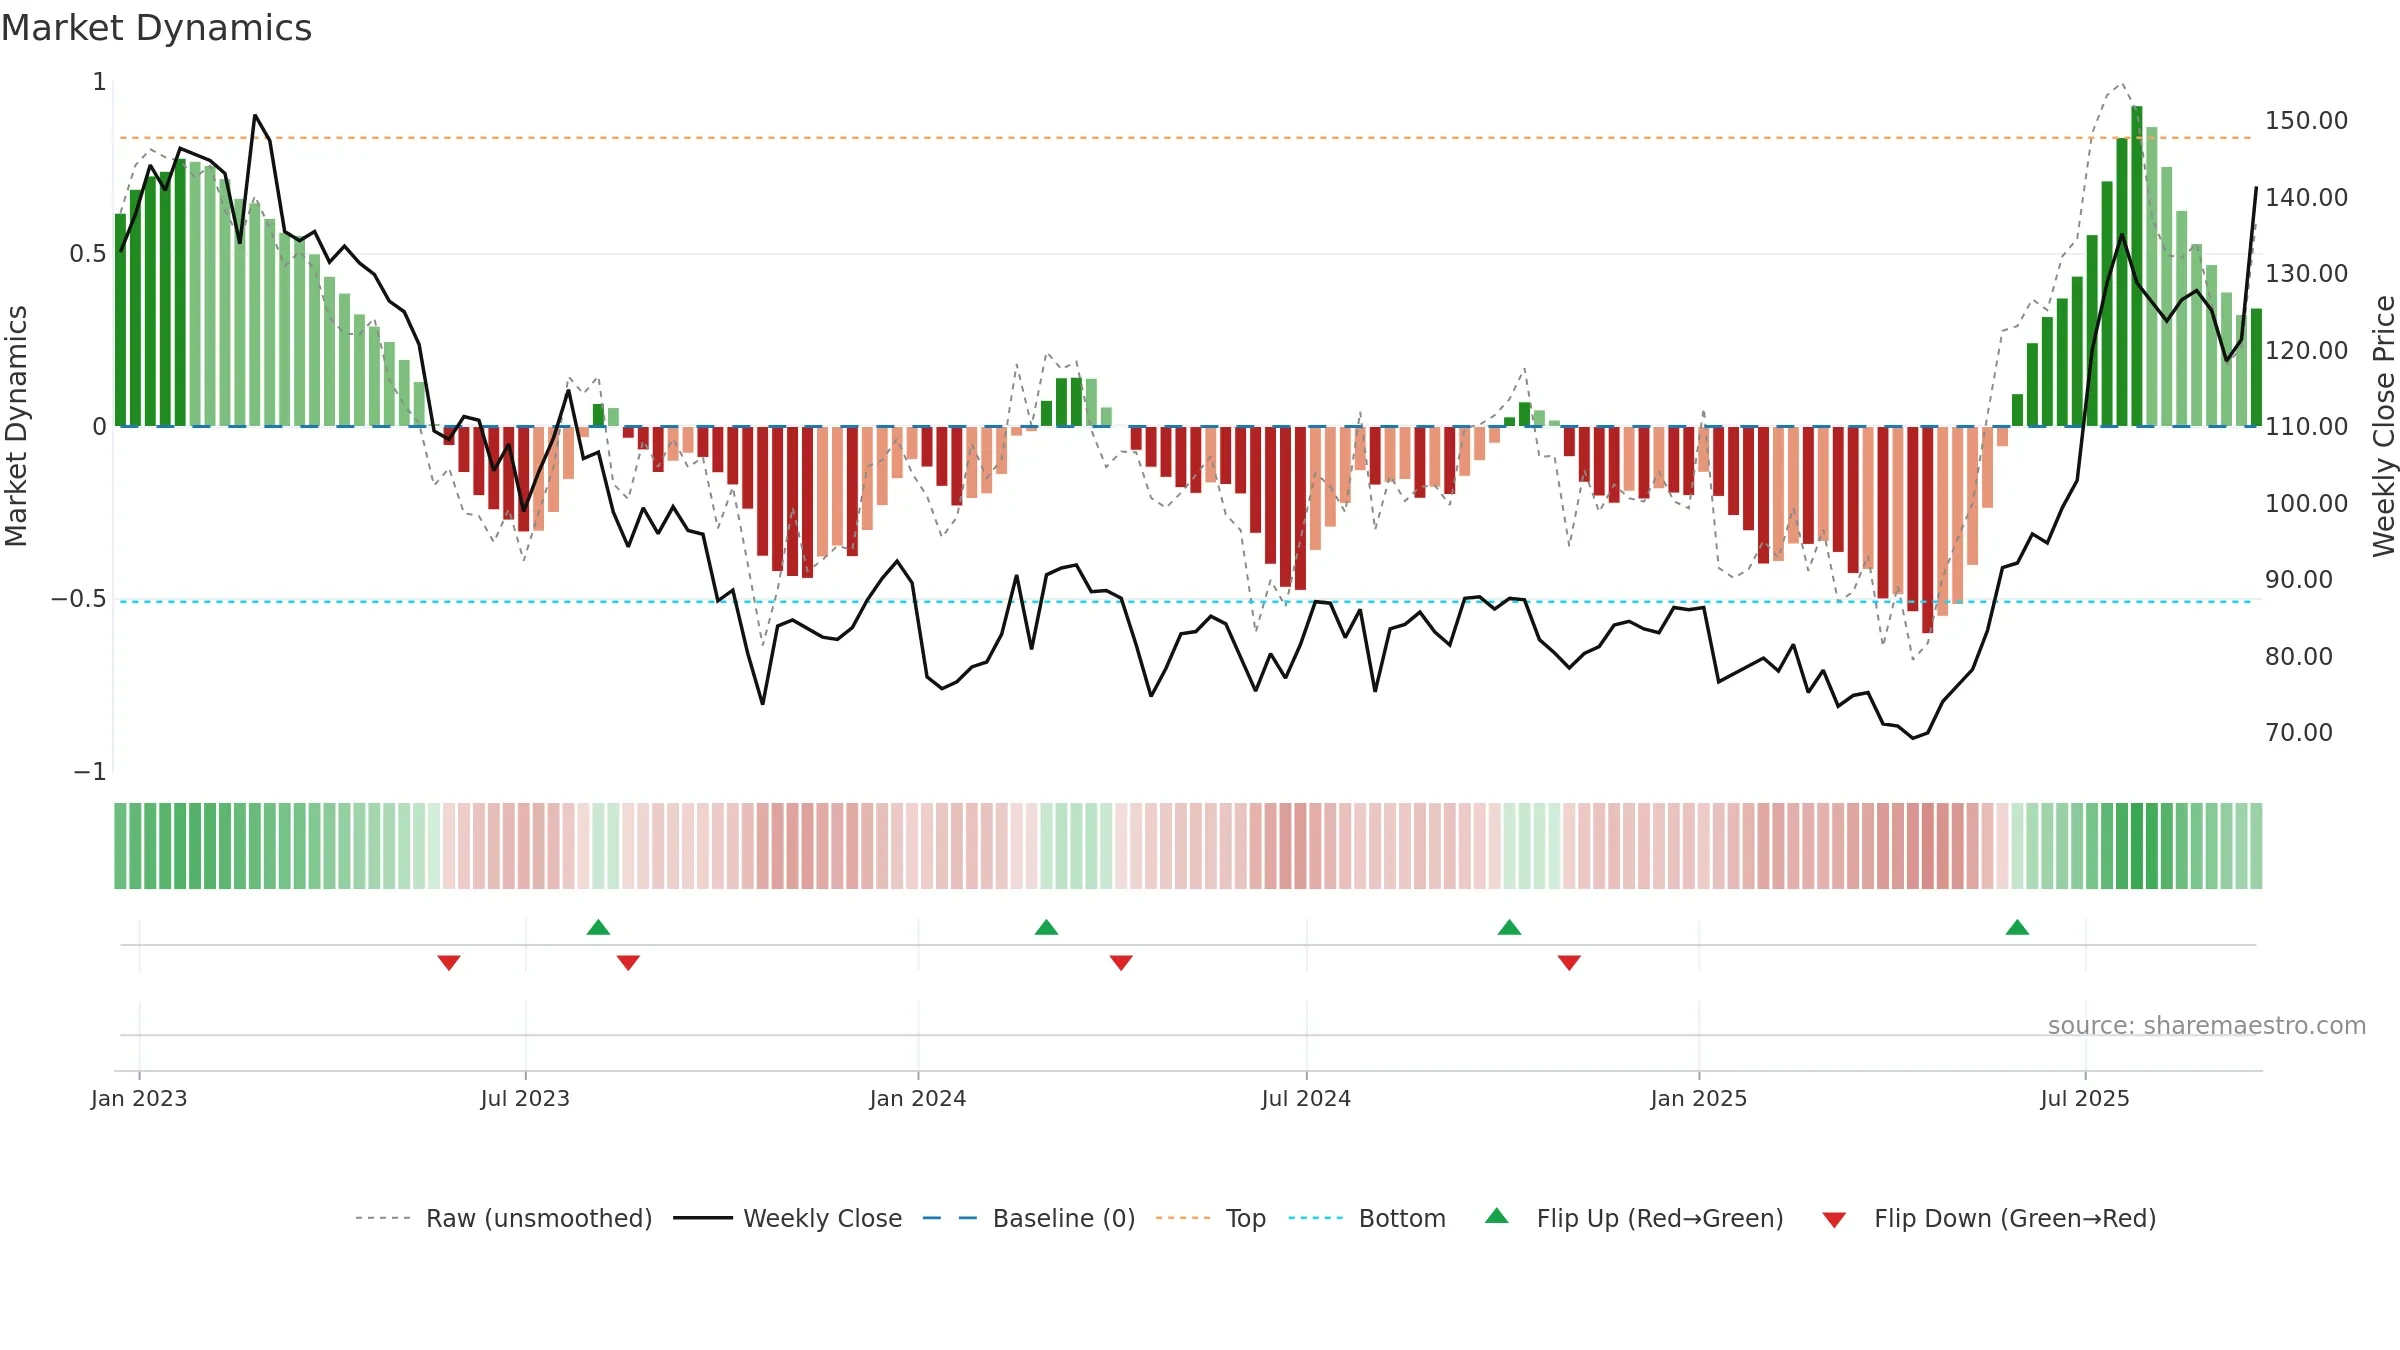Click the red Flip Down triangle icon in legend
This screenshot has height=1350, width=2400.
click(x=1834, y=1220)
